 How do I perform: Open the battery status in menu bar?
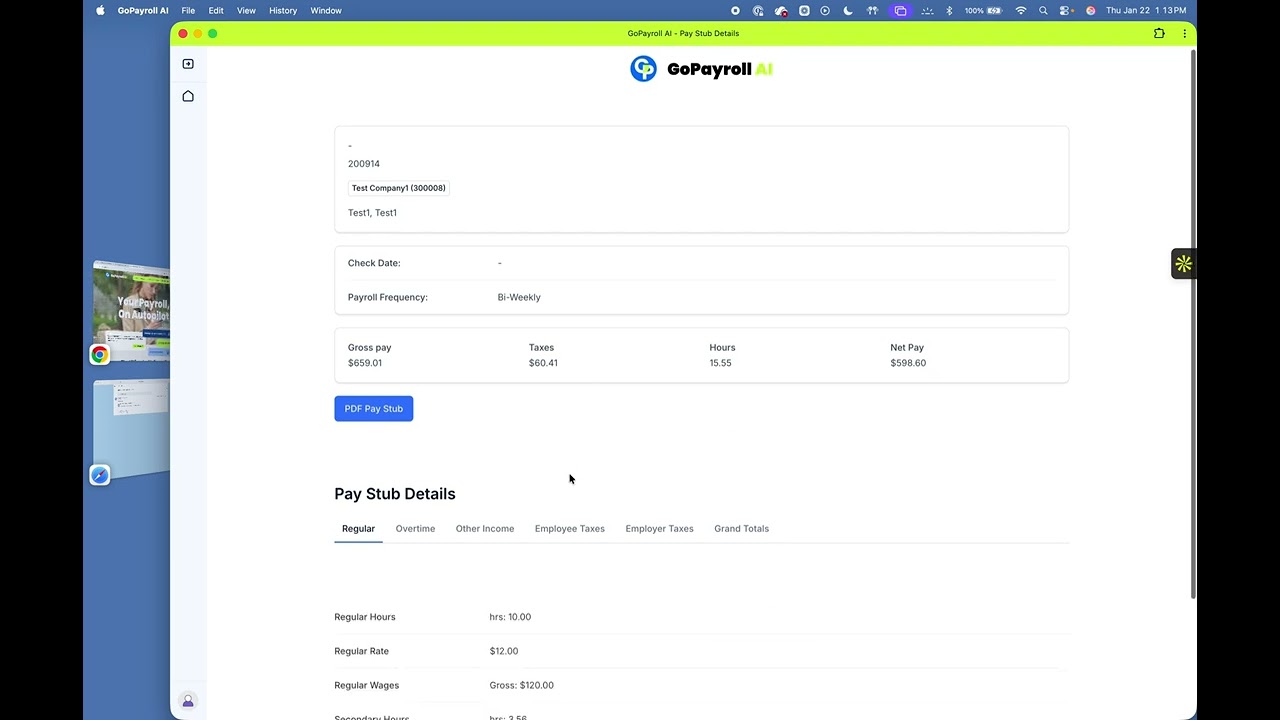pyautogui.click(x=984, y=10)
